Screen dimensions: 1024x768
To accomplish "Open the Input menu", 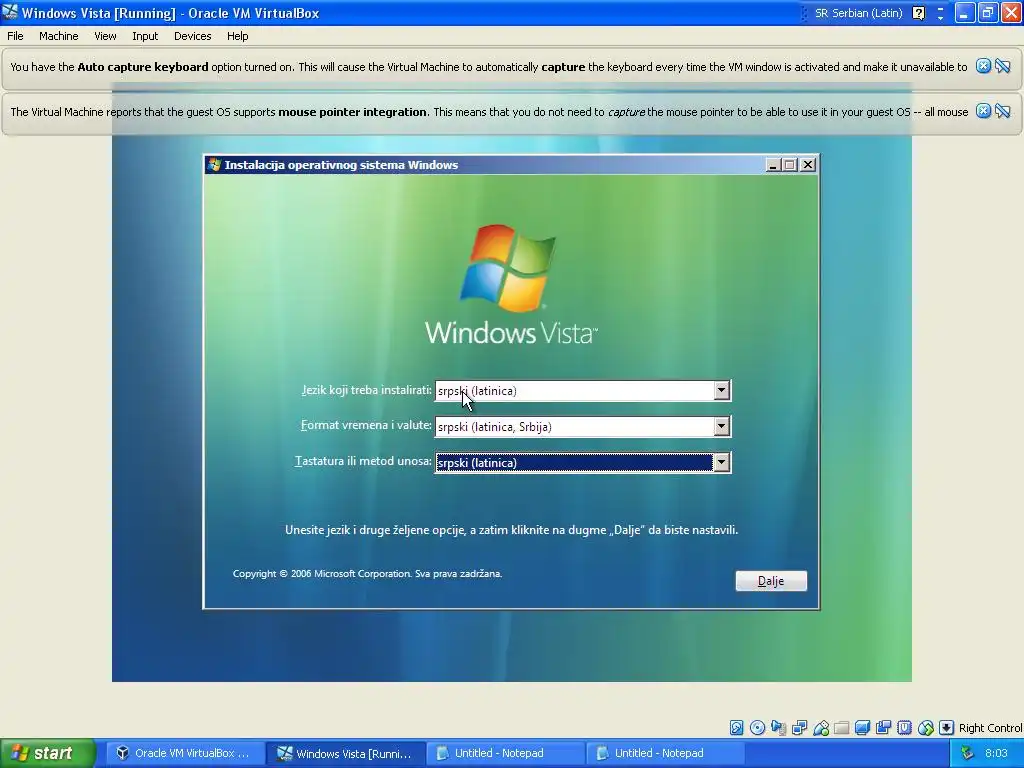I will (x=145, y=36).
